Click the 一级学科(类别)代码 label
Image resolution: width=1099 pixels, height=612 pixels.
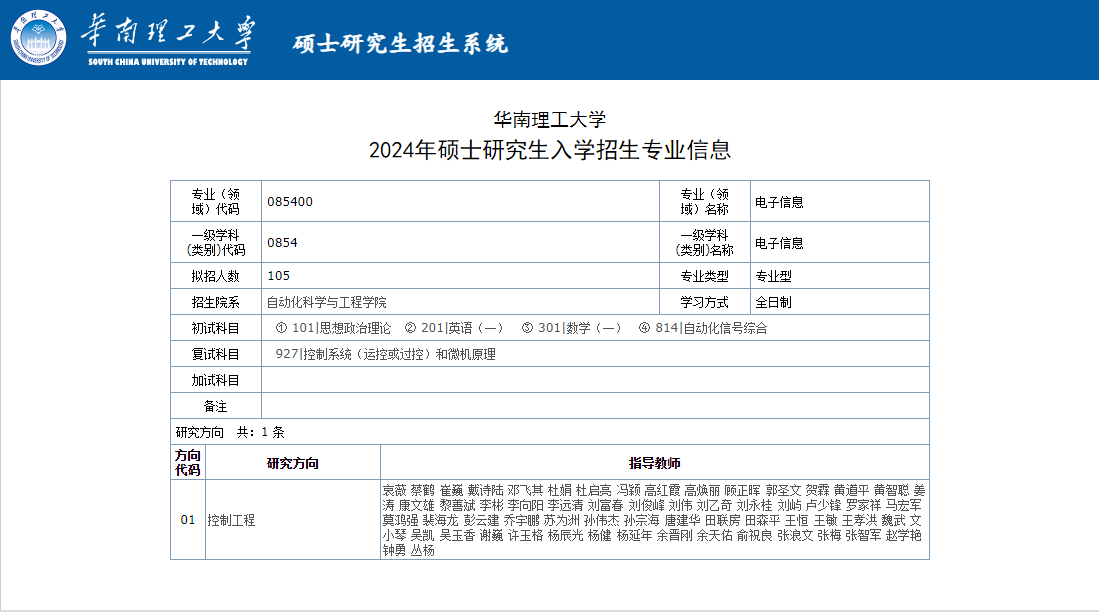click(x=216, y=243)
